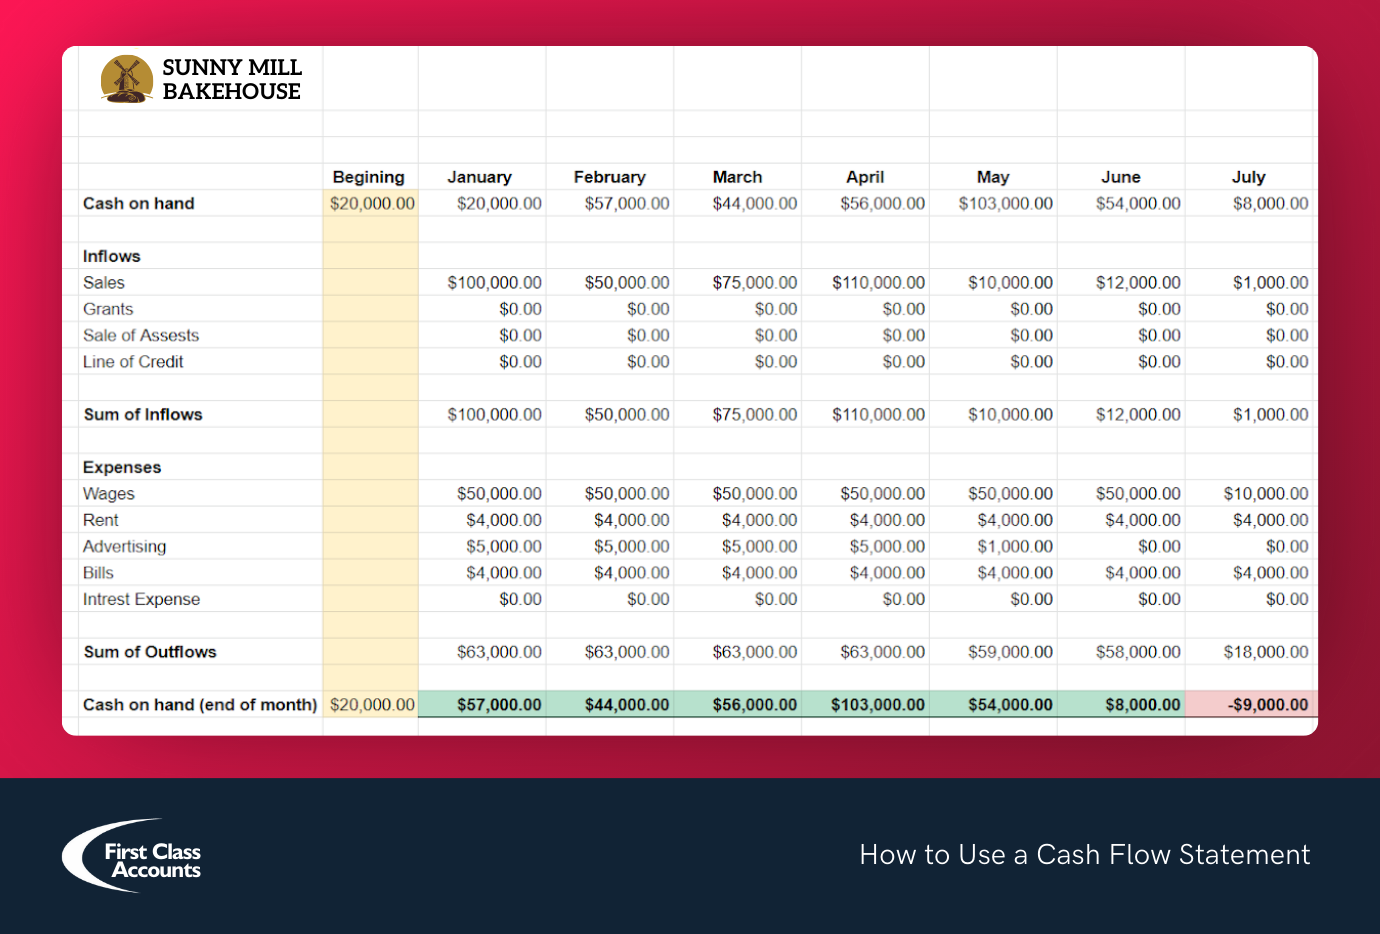1380x934 pixels.
Task: Click the Intrest Expense label
Action: click(x=142, y=599)
